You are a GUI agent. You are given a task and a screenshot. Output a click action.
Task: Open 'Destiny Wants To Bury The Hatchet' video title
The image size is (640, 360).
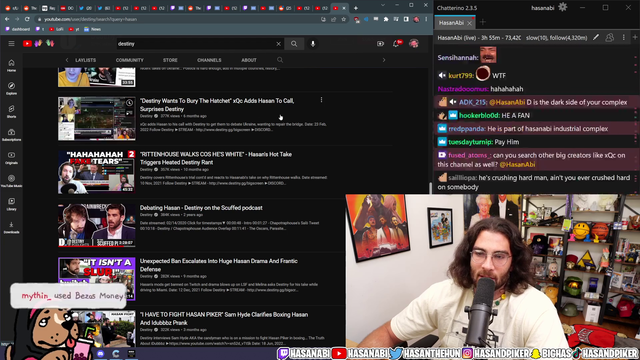(x=217, y=104)
